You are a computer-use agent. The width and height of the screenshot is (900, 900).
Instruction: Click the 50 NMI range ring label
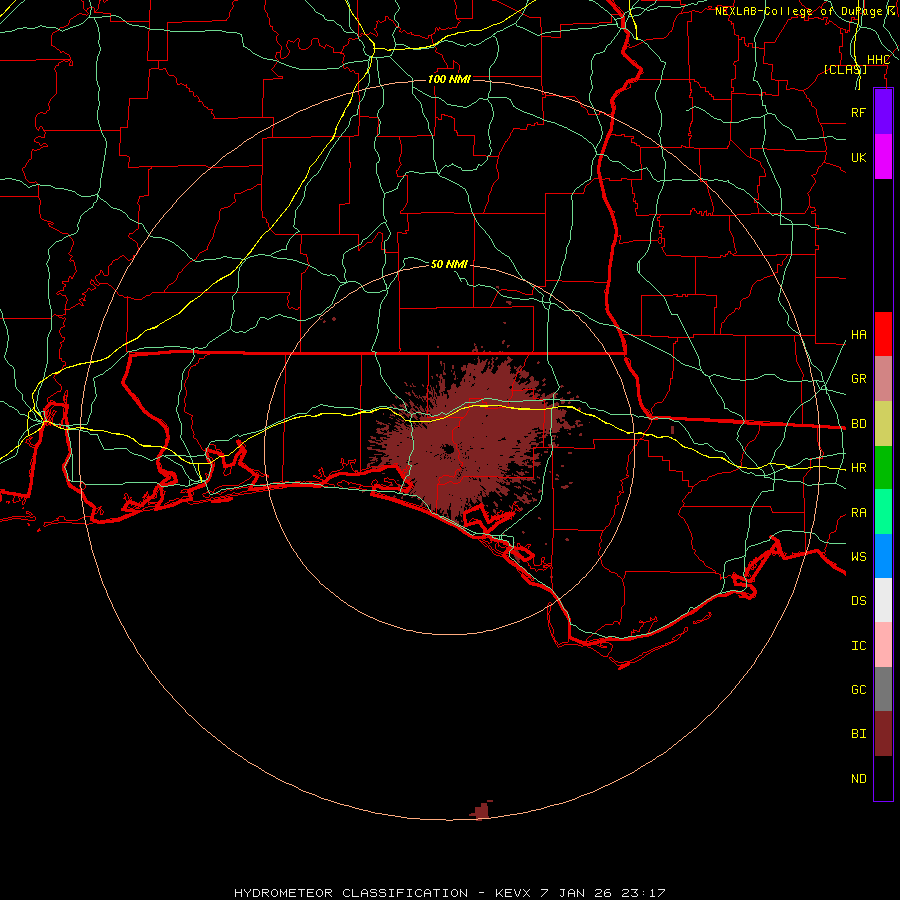[x=449, y=264]
